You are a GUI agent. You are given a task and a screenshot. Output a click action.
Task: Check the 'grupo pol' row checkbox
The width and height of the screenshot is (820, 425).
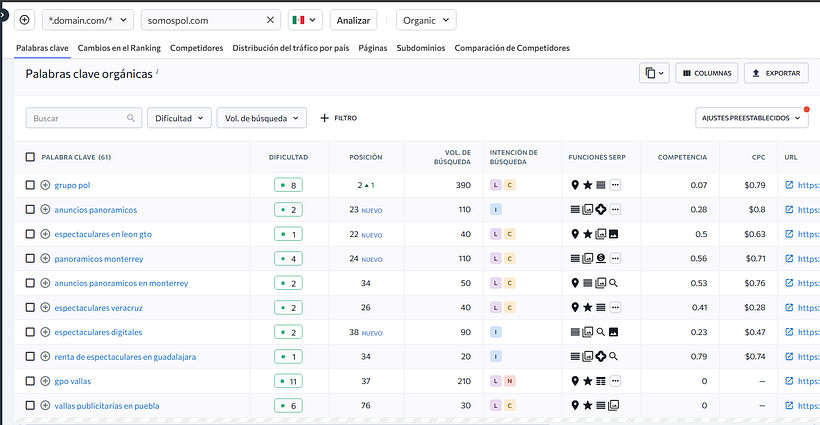(x=30, y=185)
